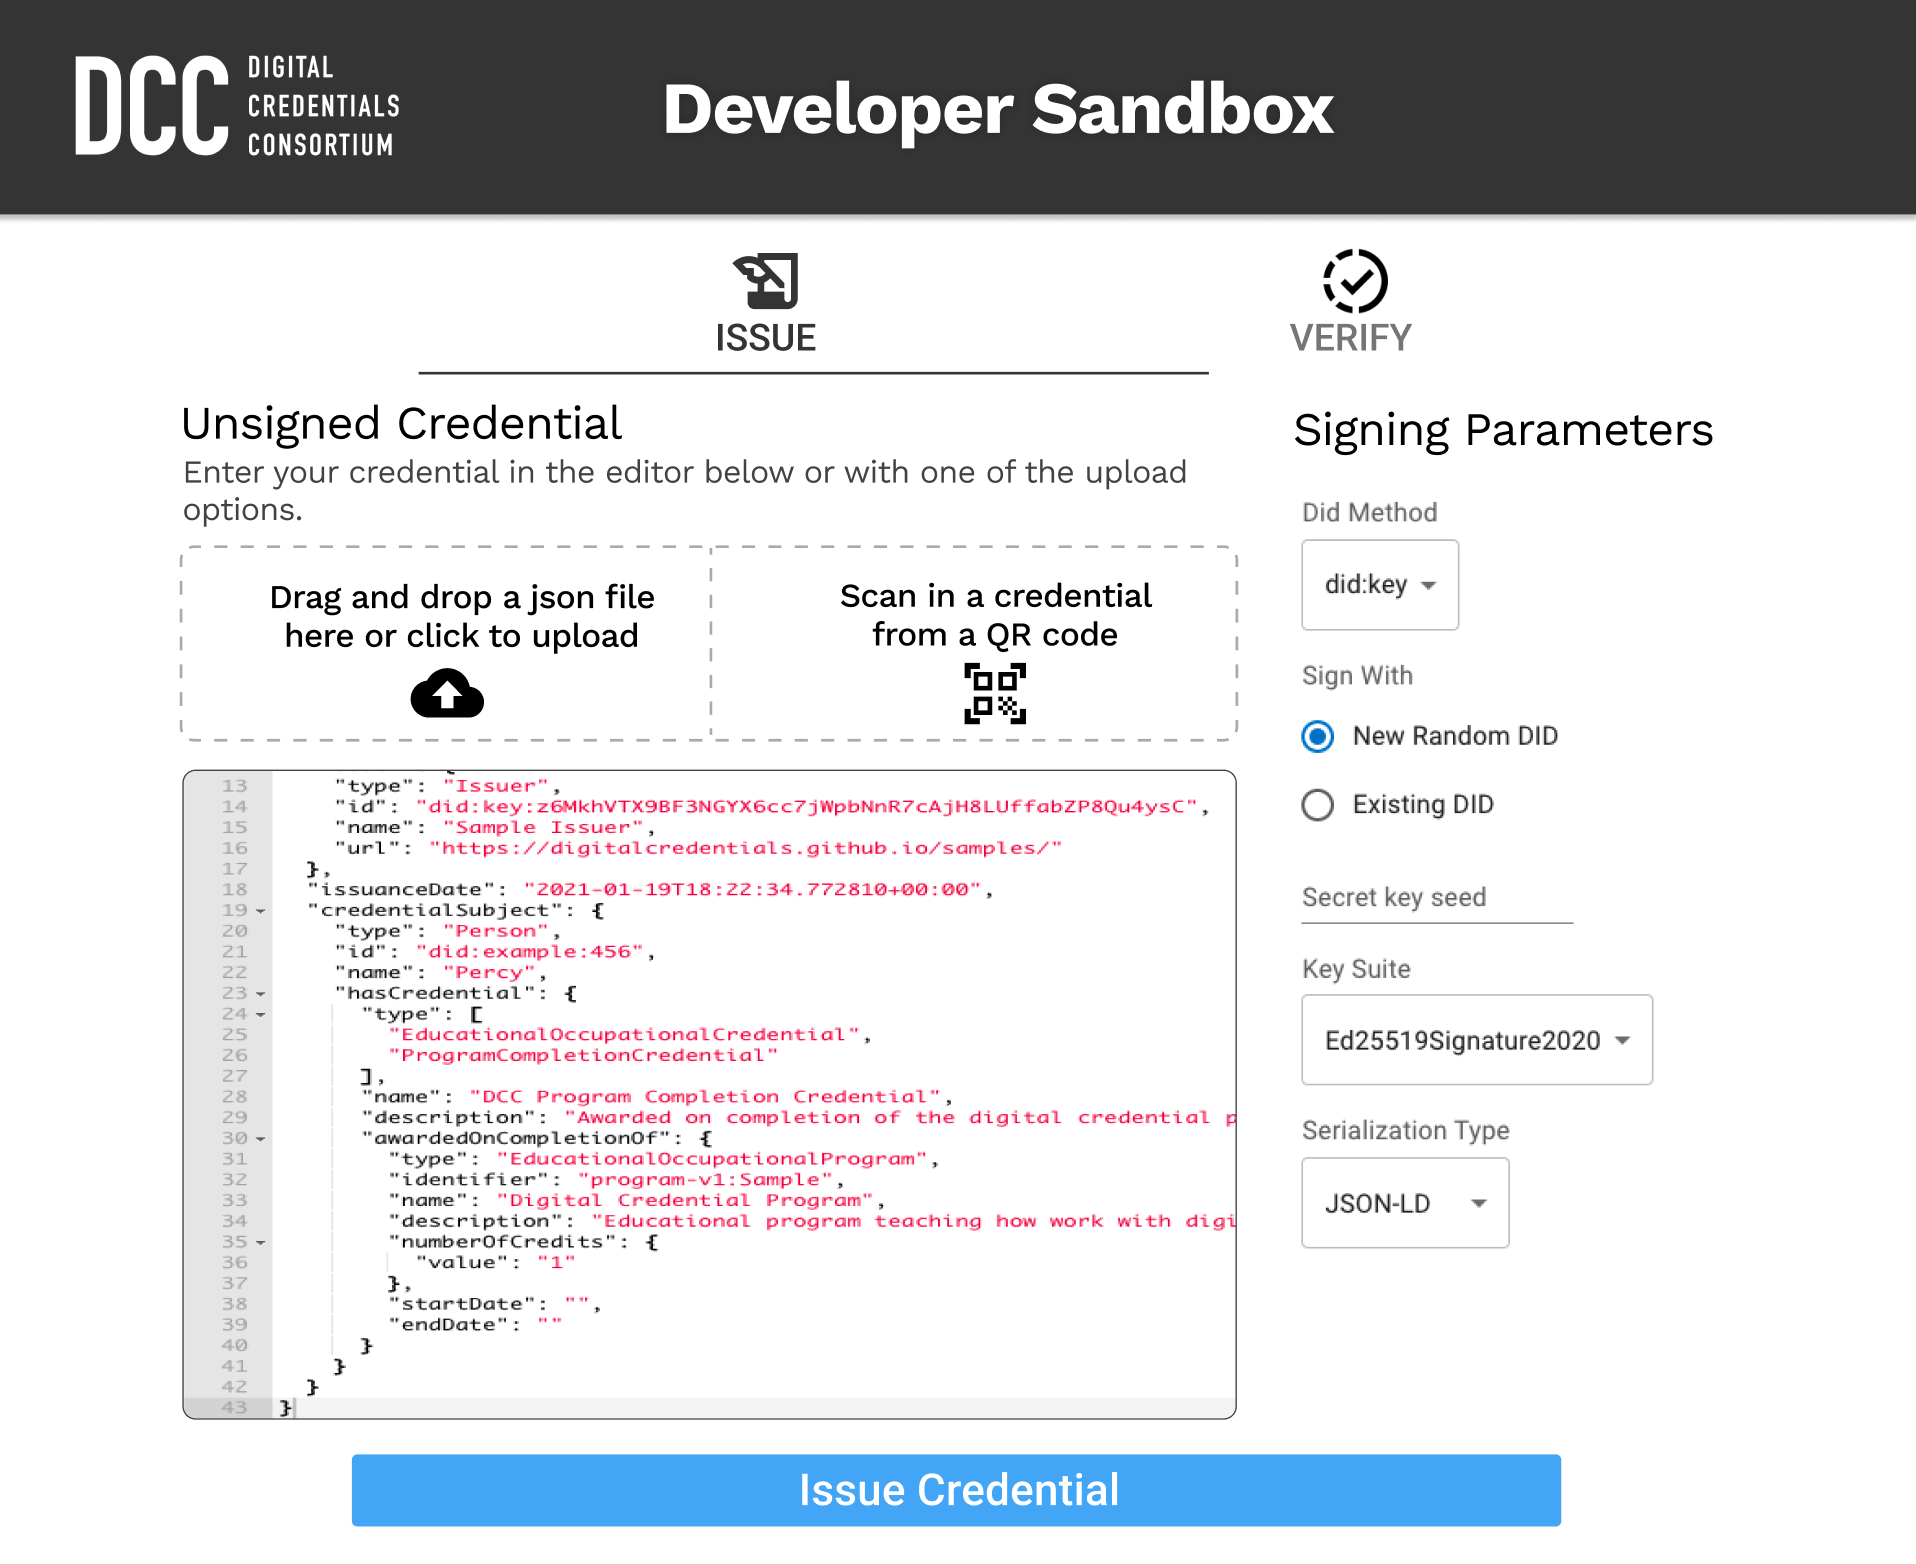Collapse the hasCredential block at line 23
The height and width of the screenshot is (1564, 1916).
(x=259, y=994)
